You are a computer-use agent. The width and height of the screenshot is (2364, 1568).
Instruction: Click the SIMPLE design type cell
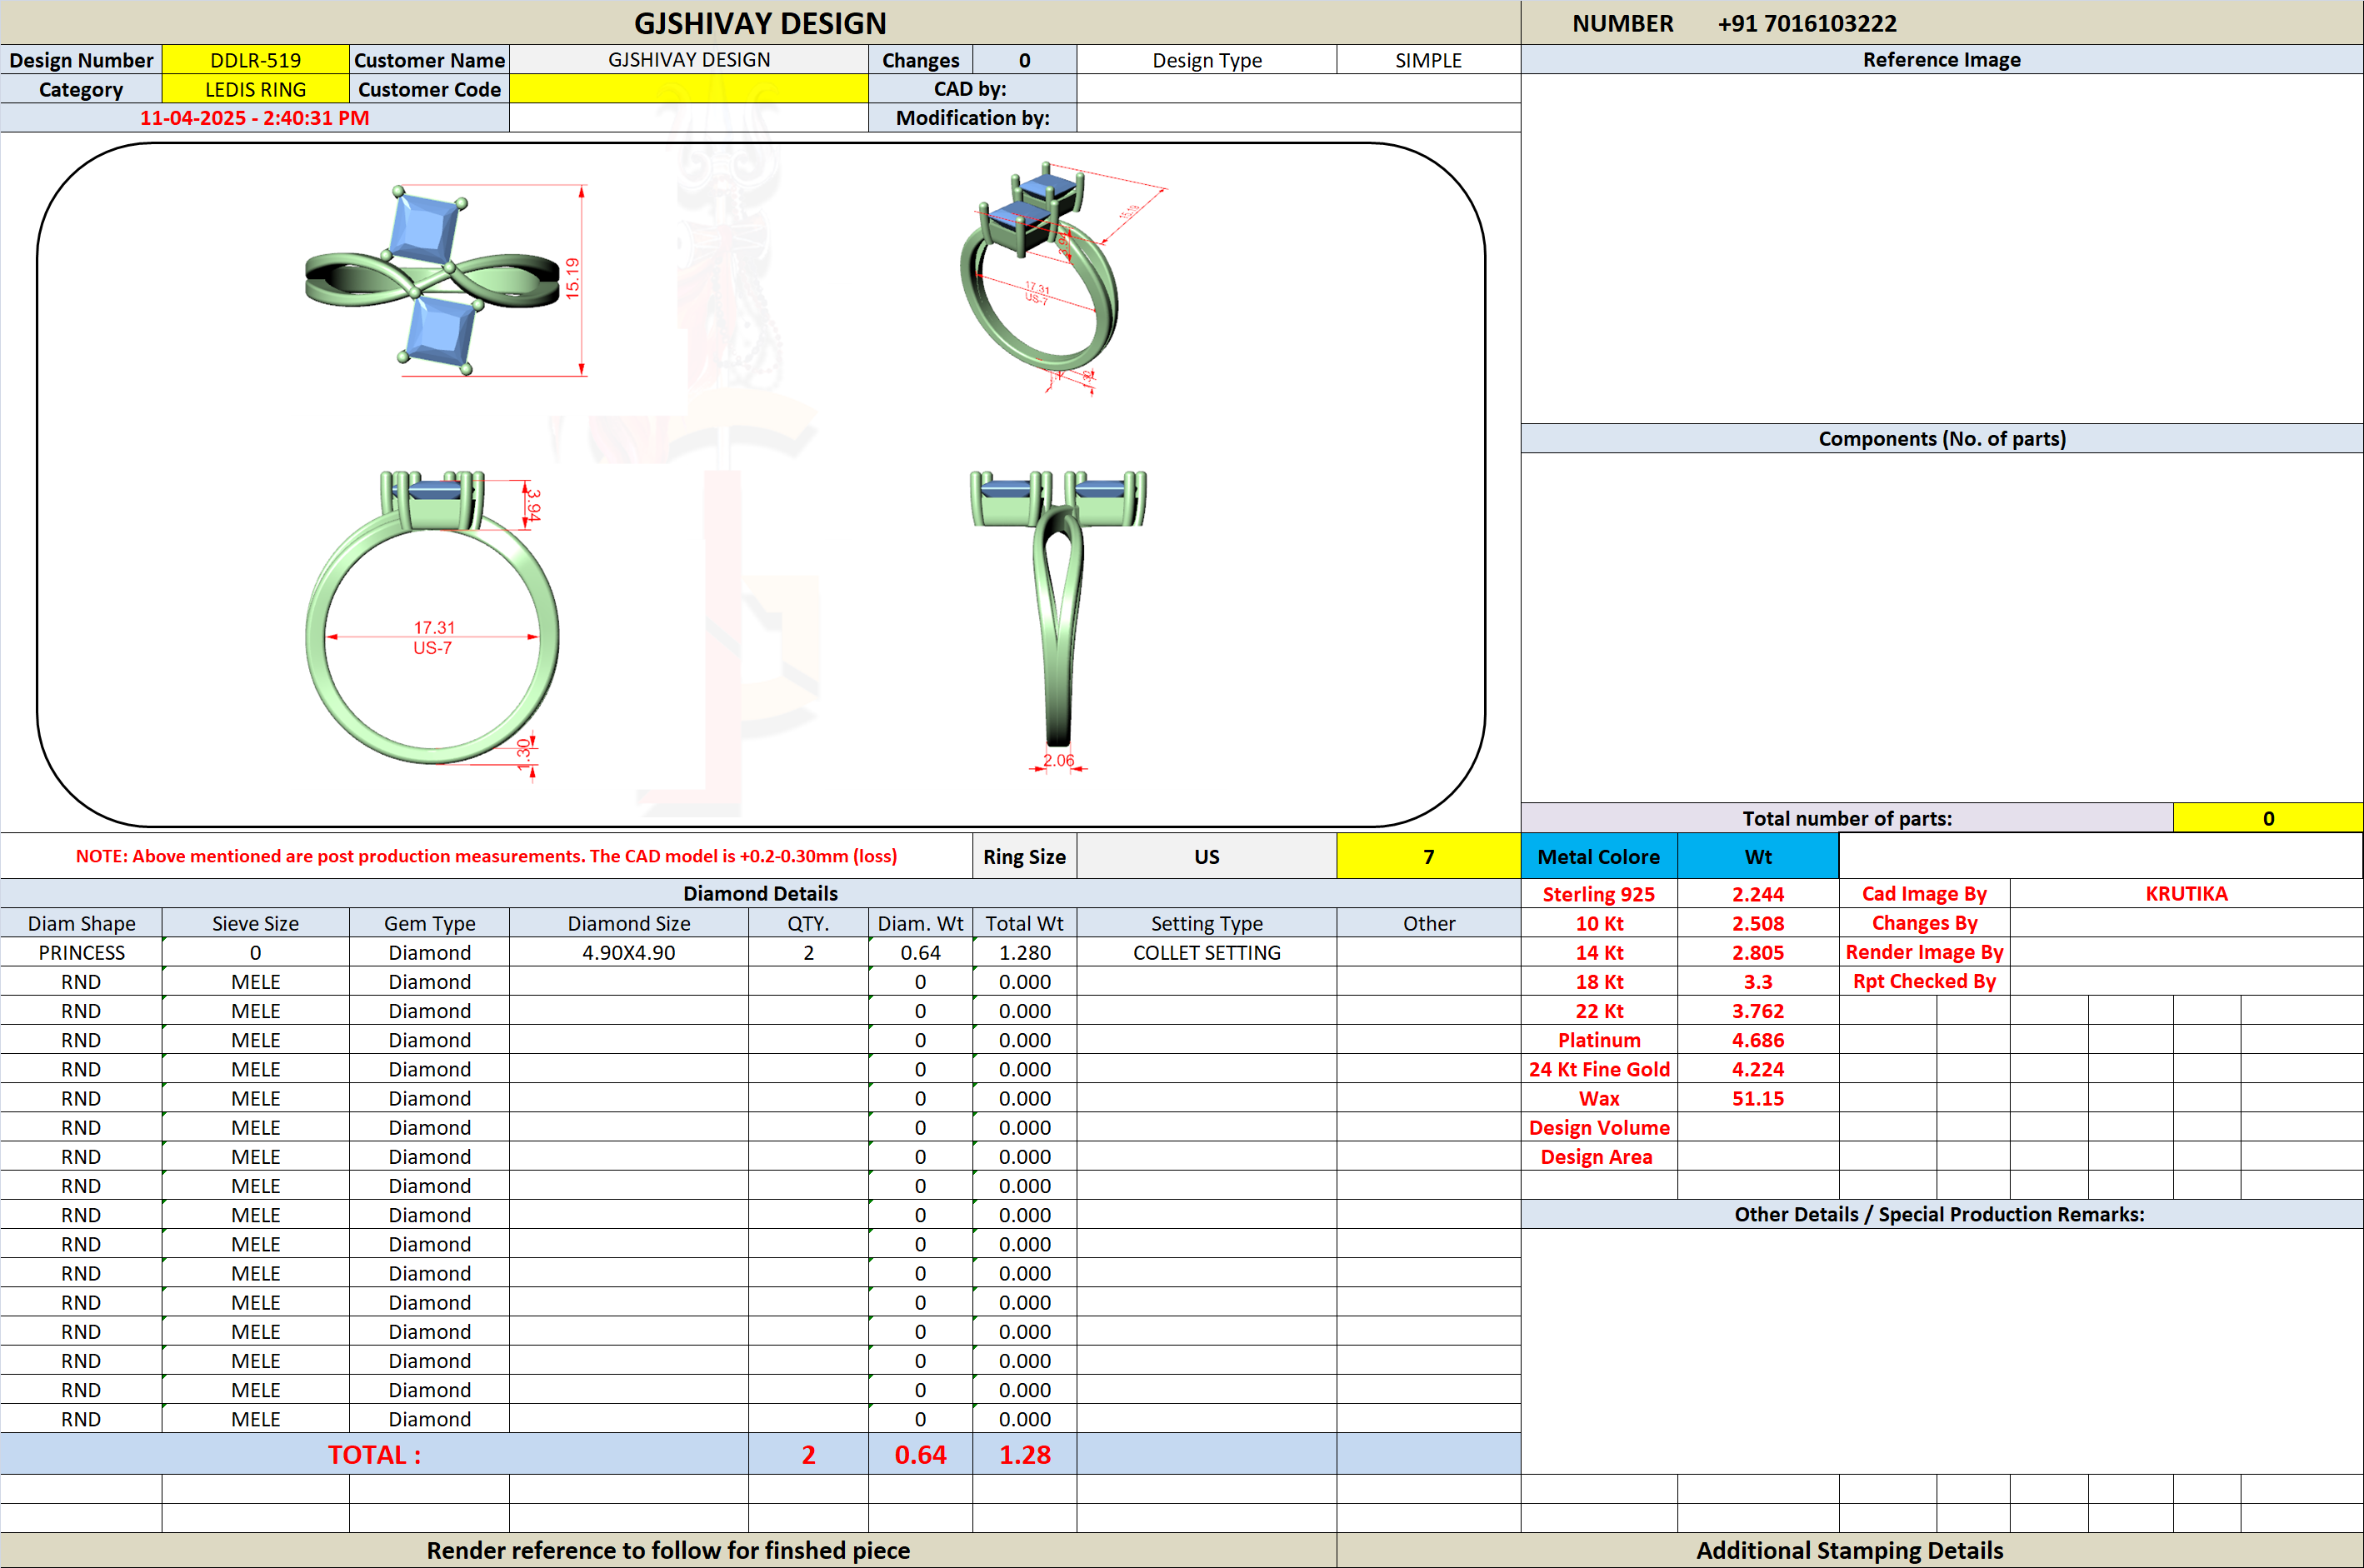coord(1428,60)
